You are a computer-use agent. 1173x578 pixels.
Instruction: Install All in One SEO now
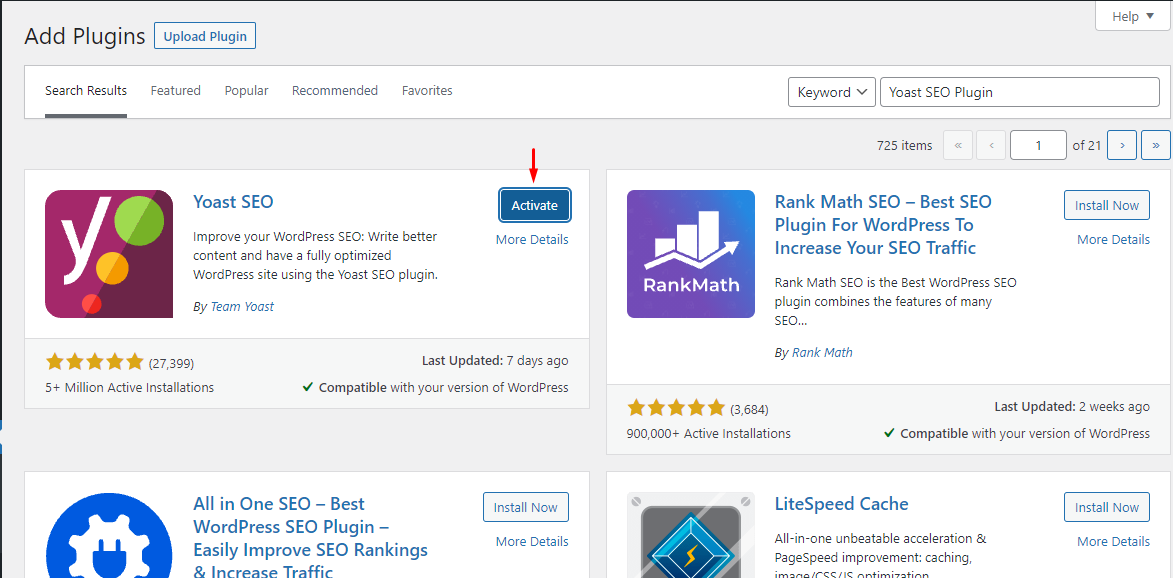click(526, 507)
